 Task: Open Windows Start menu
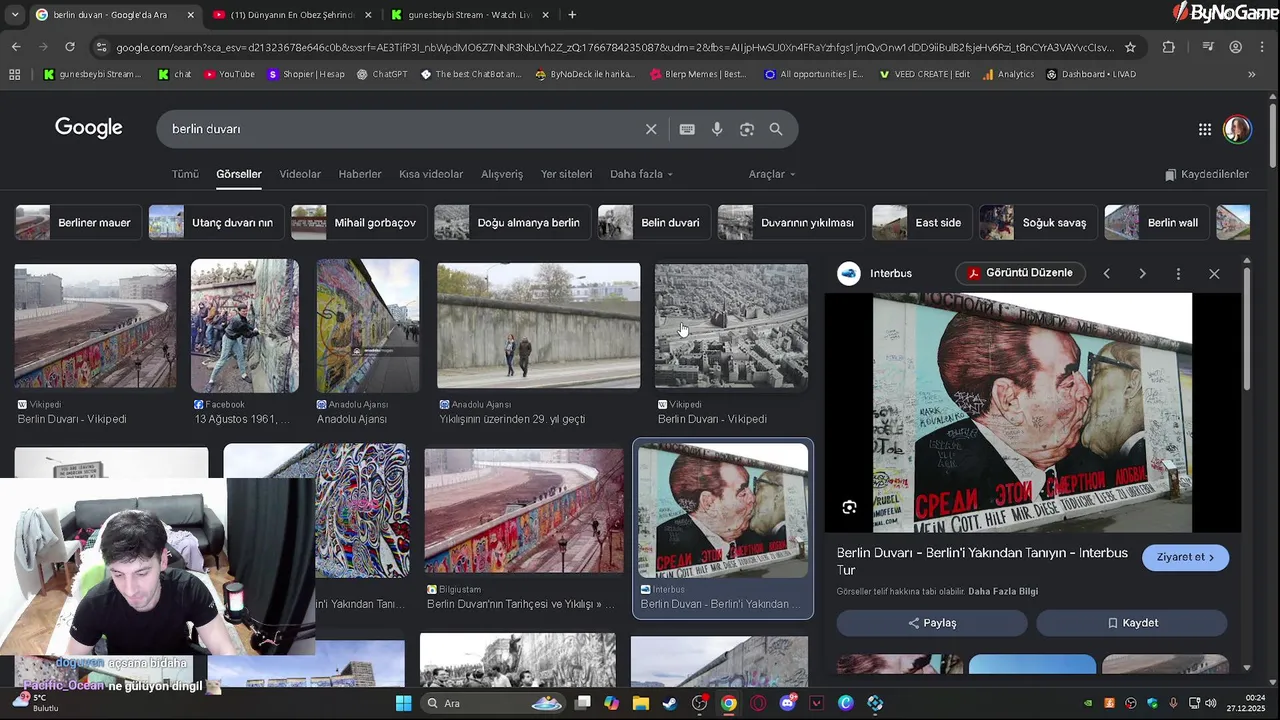[x=403, y=703]
